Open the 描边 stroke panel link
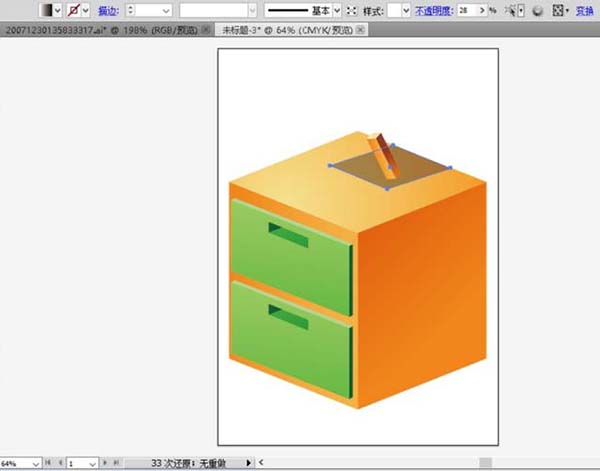The image size is (600, 471). 108,11
